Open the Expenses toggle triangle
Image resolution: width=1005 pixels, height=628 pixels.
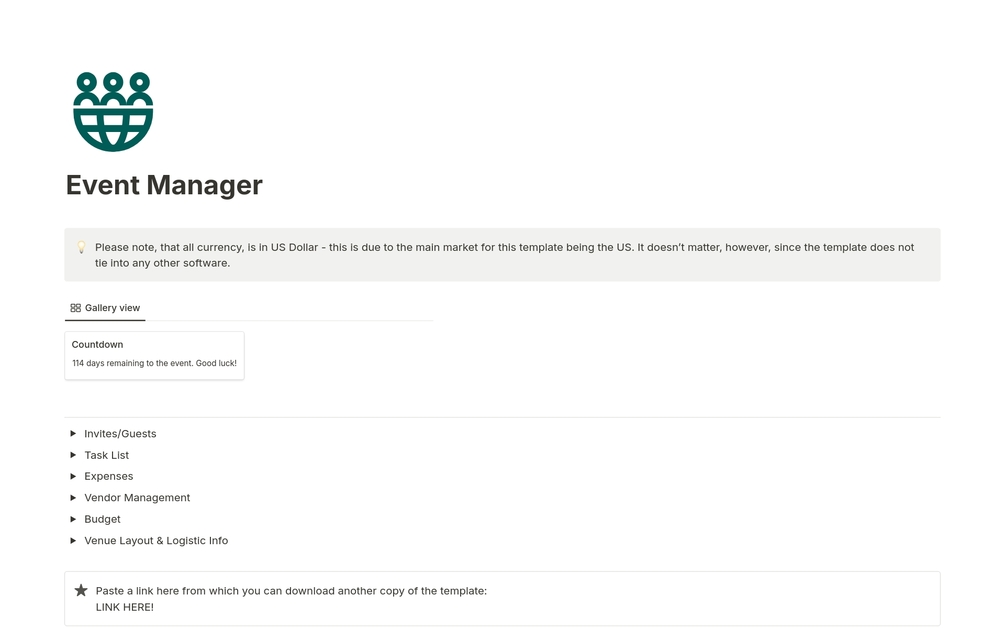[x=73, y=477]
